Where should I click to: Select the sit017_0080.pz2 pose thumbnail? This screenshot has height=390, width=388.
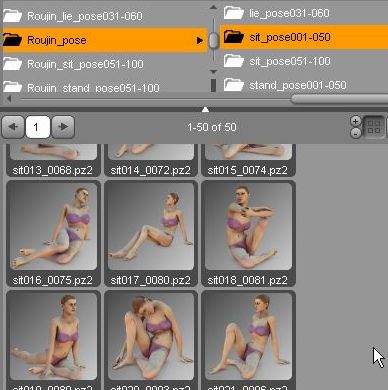[151, 226]
